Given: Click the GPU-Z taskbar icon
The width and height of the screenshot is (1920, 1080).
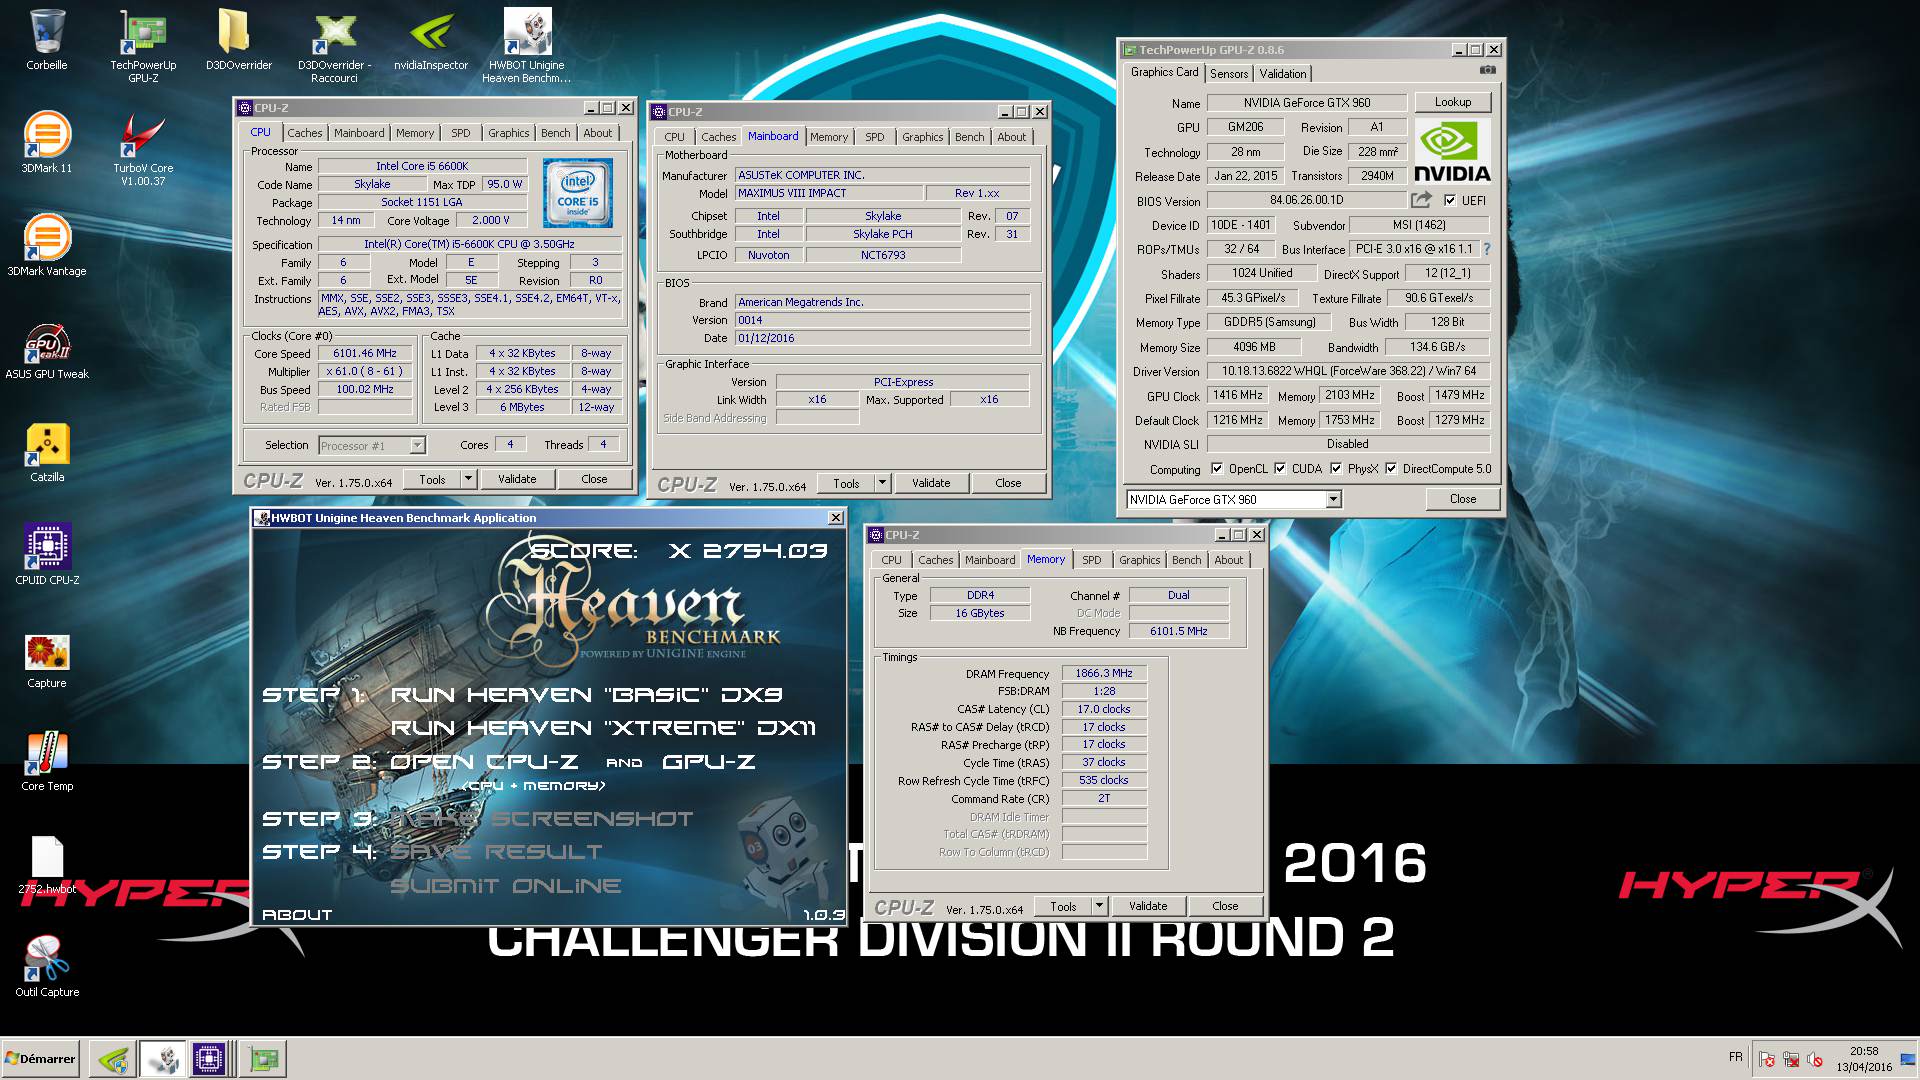Looking at the screenshot, I should tap(264, 1058).
